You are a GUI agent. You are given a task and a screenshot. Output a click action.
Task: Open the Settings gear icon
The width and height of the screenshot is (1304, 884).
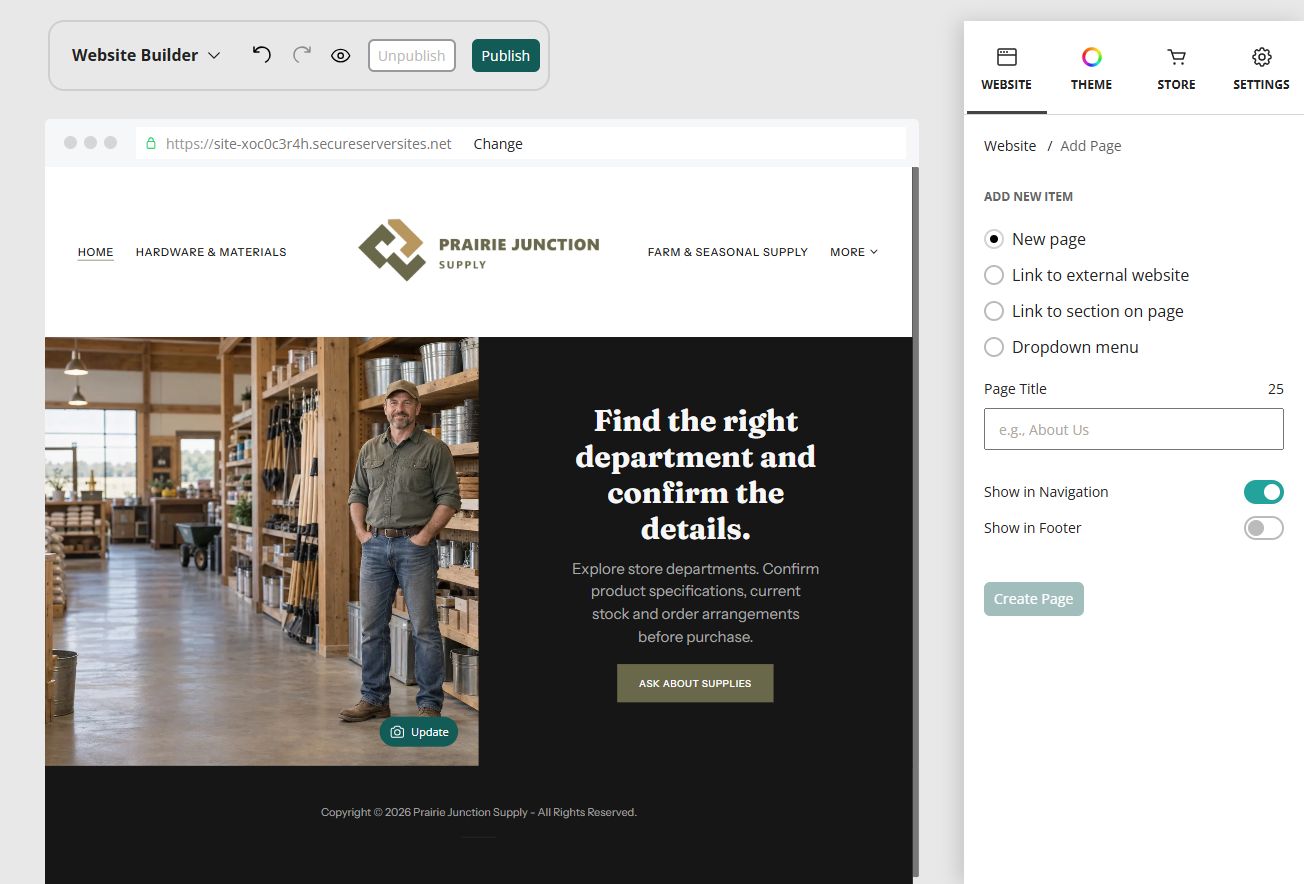click(1261, 57)
